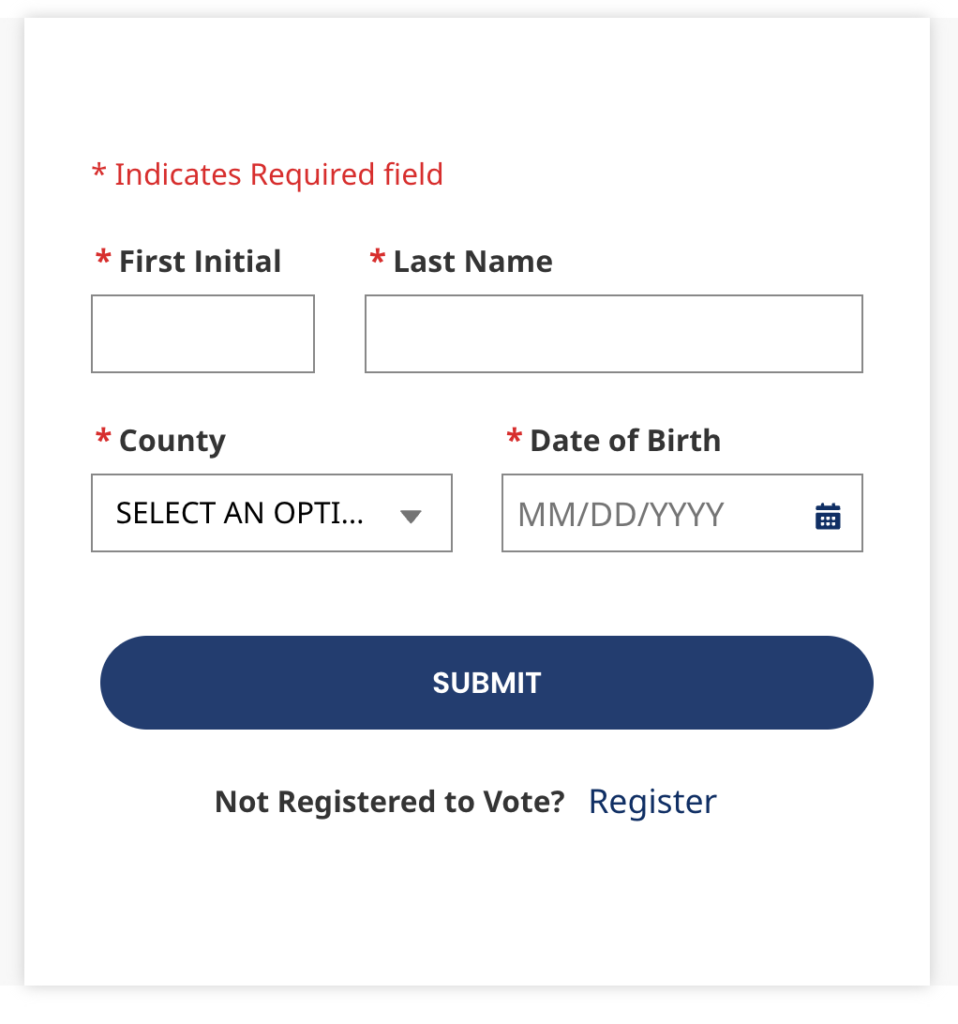
Task: Select the MM/DD/YYYY date input
Action: click(x=682, y=513)
